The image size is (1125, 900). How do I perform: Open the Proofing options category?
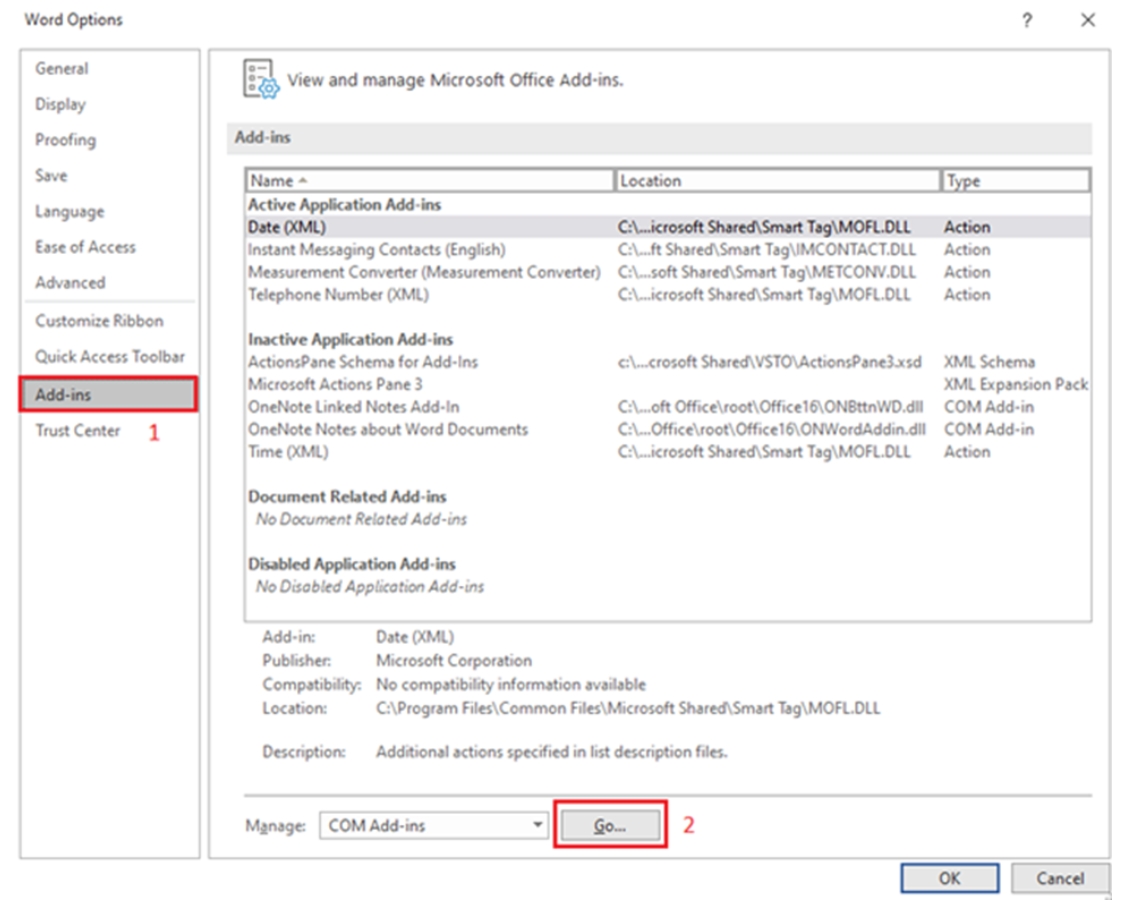pos(65,140)
